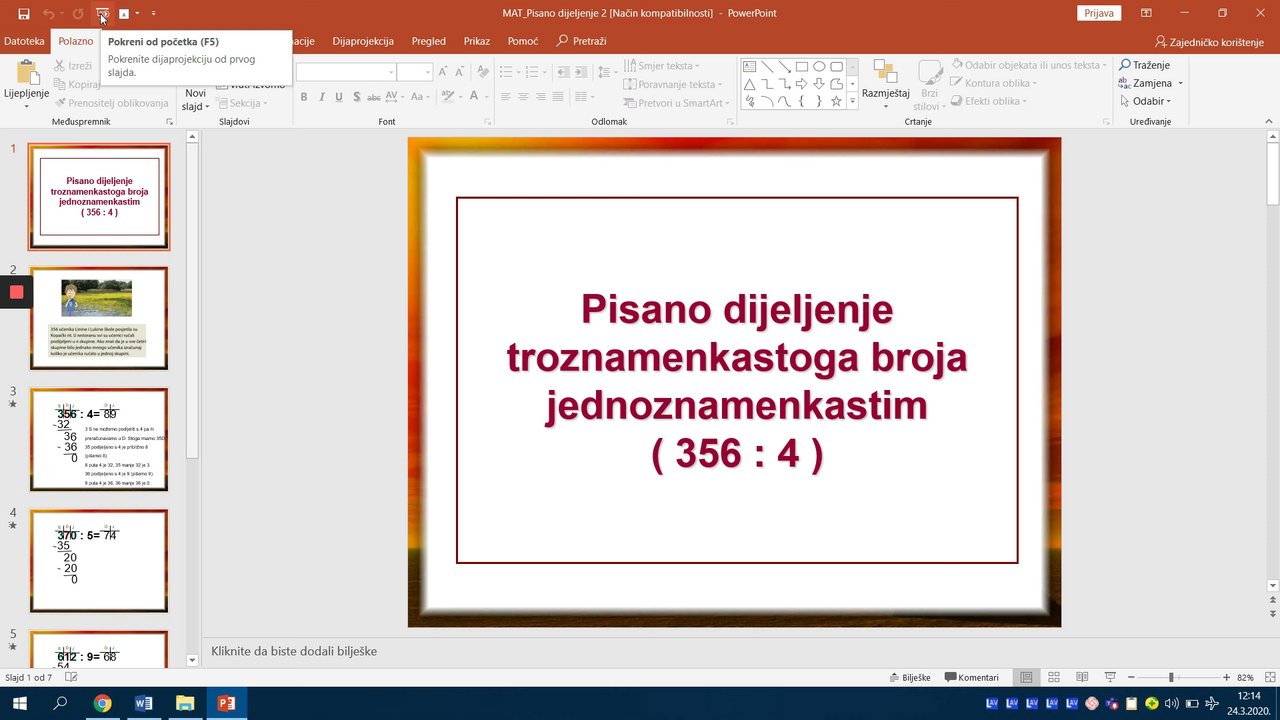Open the Zamjena replace dropdown arrow

pyautogui.click(x=1181, y=83)
